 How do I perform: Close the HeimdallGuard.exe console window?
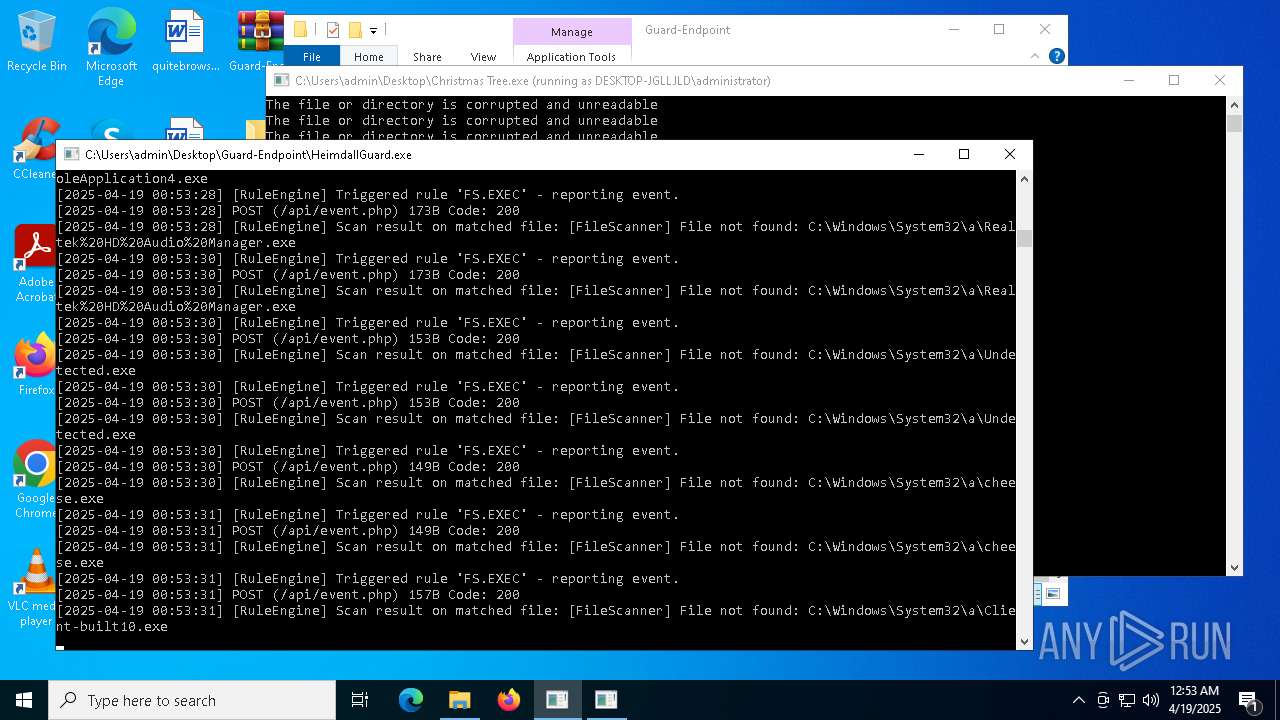click(x=1010, y=154)
